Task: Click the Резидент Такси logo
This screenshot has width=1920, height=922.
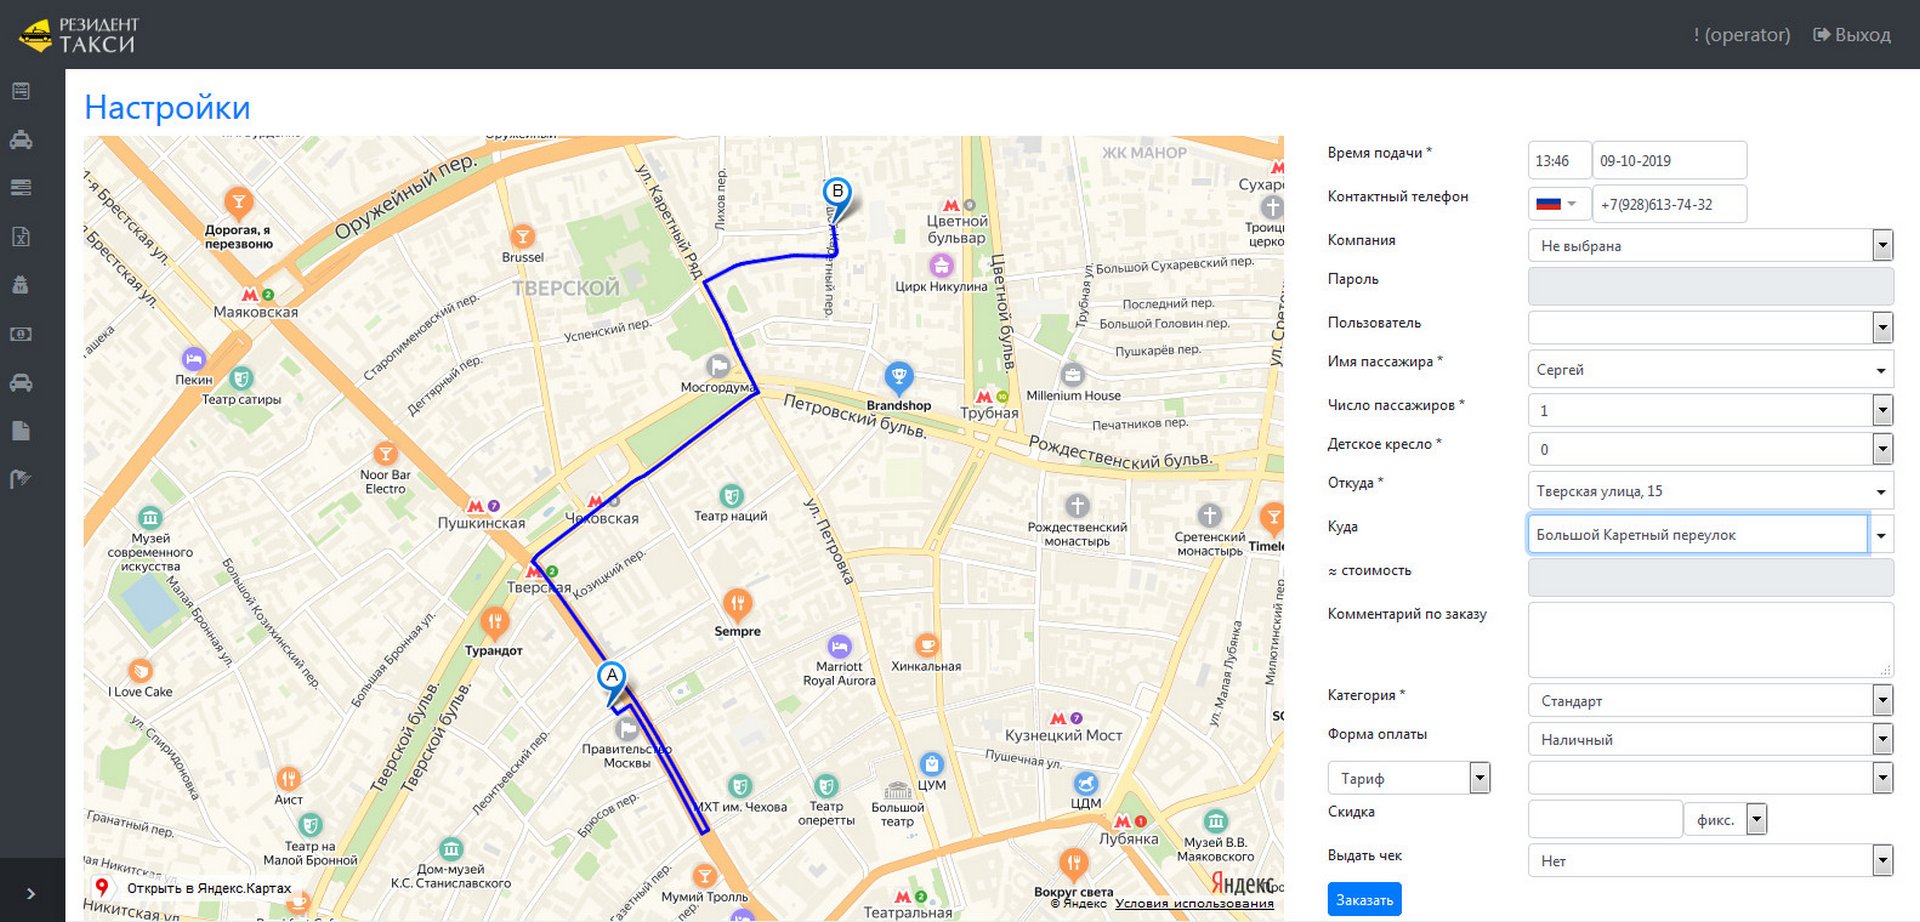Action: click(x=78, y=34)
